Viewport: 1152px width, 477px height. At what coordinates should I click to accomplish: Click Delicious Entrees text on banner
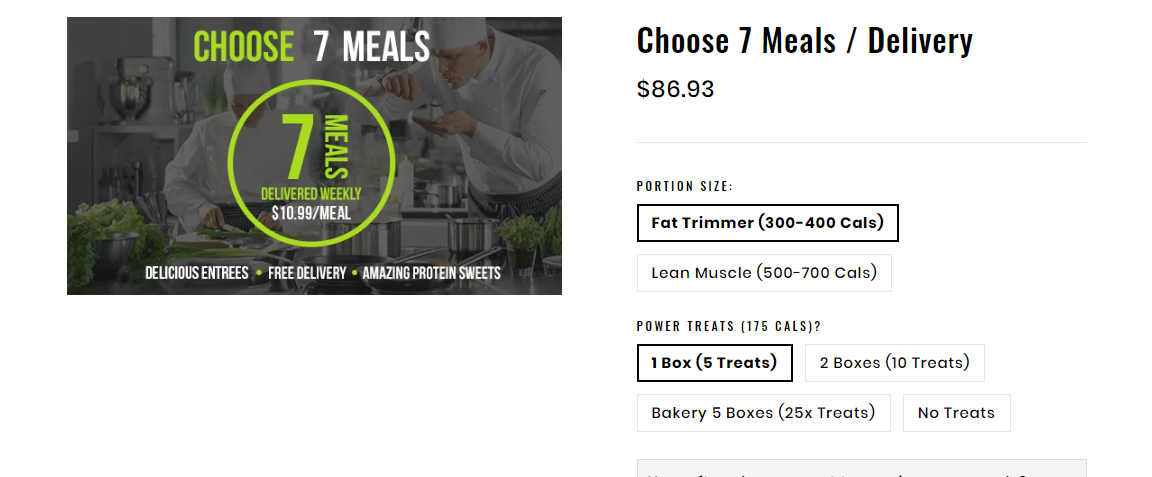tap(197, 273)
